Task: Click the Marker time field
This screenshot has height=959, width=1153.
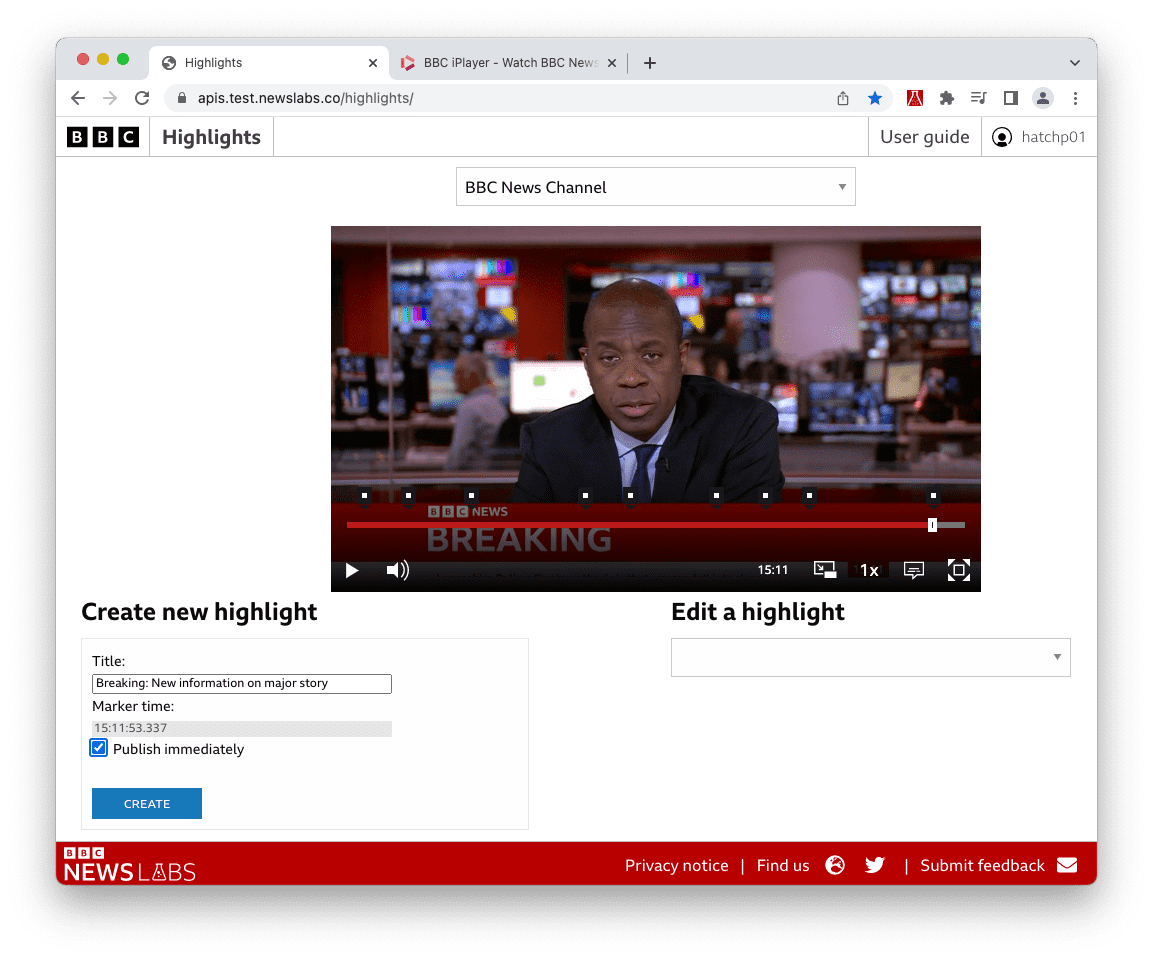Action: pyautogui.click(x=242, y=728)
